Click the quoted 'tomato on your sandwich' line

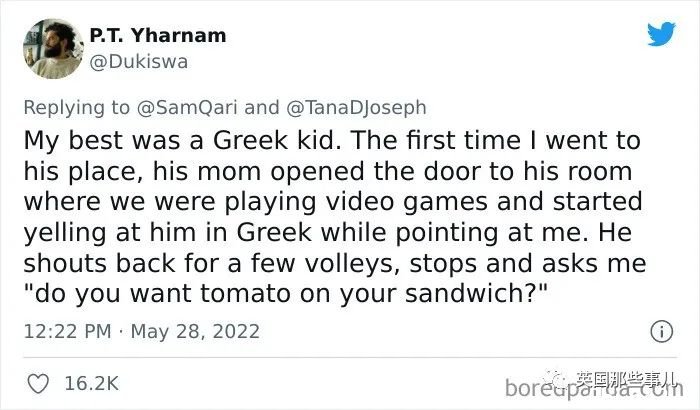[x=286, y=293]
